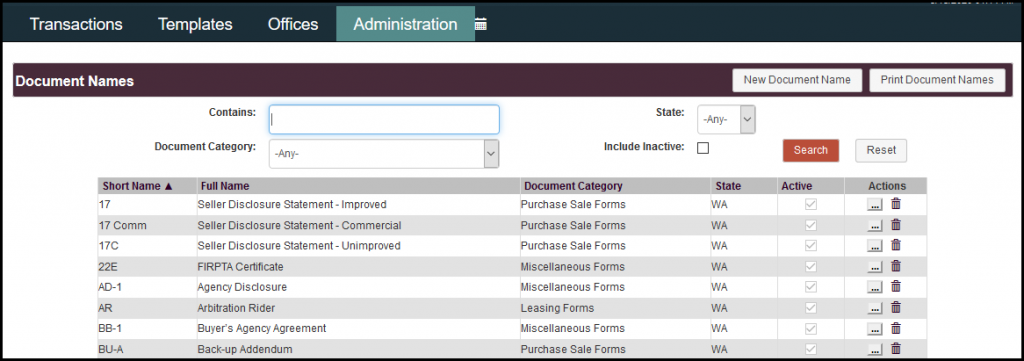Toggle Active checkbox for AD-1
The width and height of the screenshot is (1024, 361).
pyautogui.click(x=811, y=287)
